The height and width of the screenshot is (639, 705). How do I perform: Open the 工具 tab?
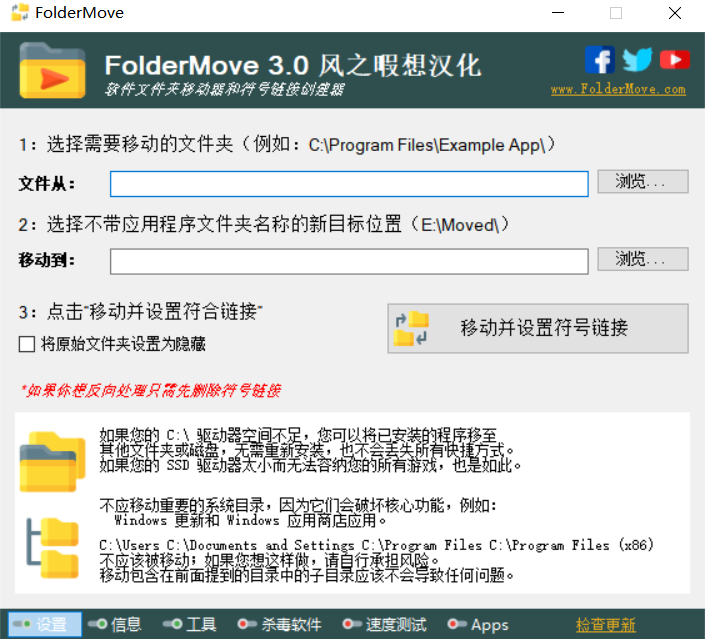coord(190,624)
